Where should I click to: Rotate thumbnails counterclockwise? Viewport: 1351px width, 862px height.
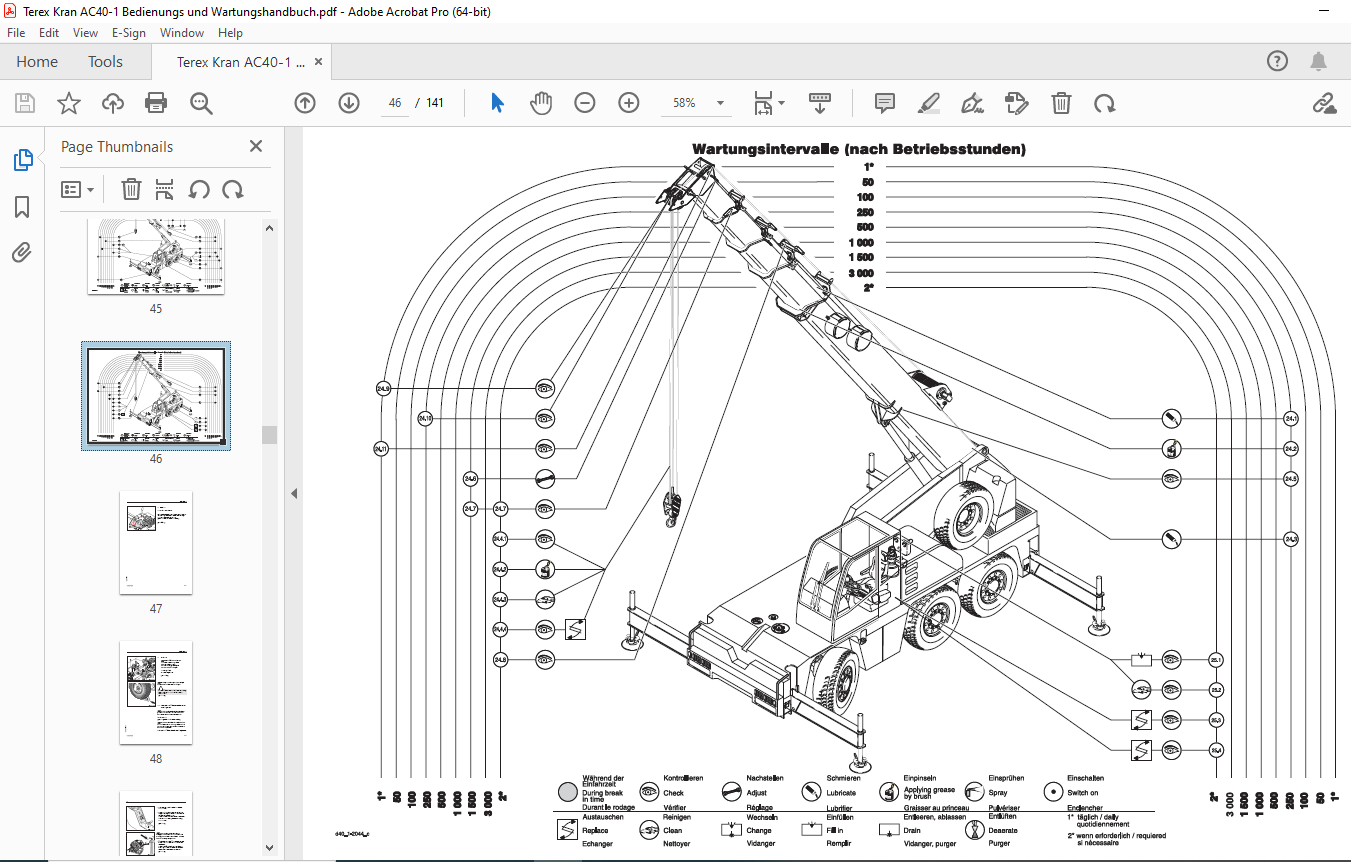[x=199, y=189]
